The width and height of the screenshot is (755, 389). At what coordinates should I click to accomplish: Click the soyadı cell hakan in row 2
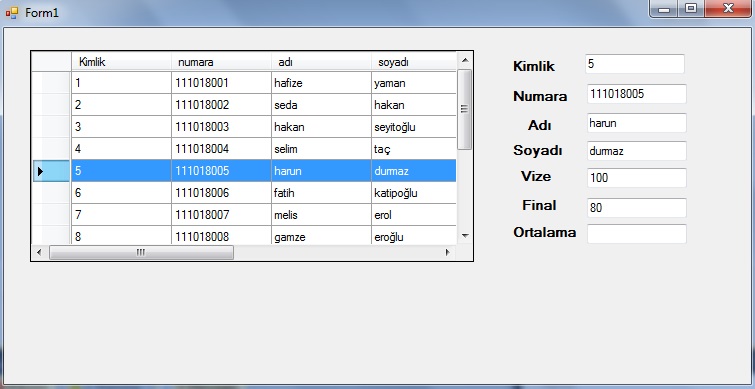tap(414, 105)
